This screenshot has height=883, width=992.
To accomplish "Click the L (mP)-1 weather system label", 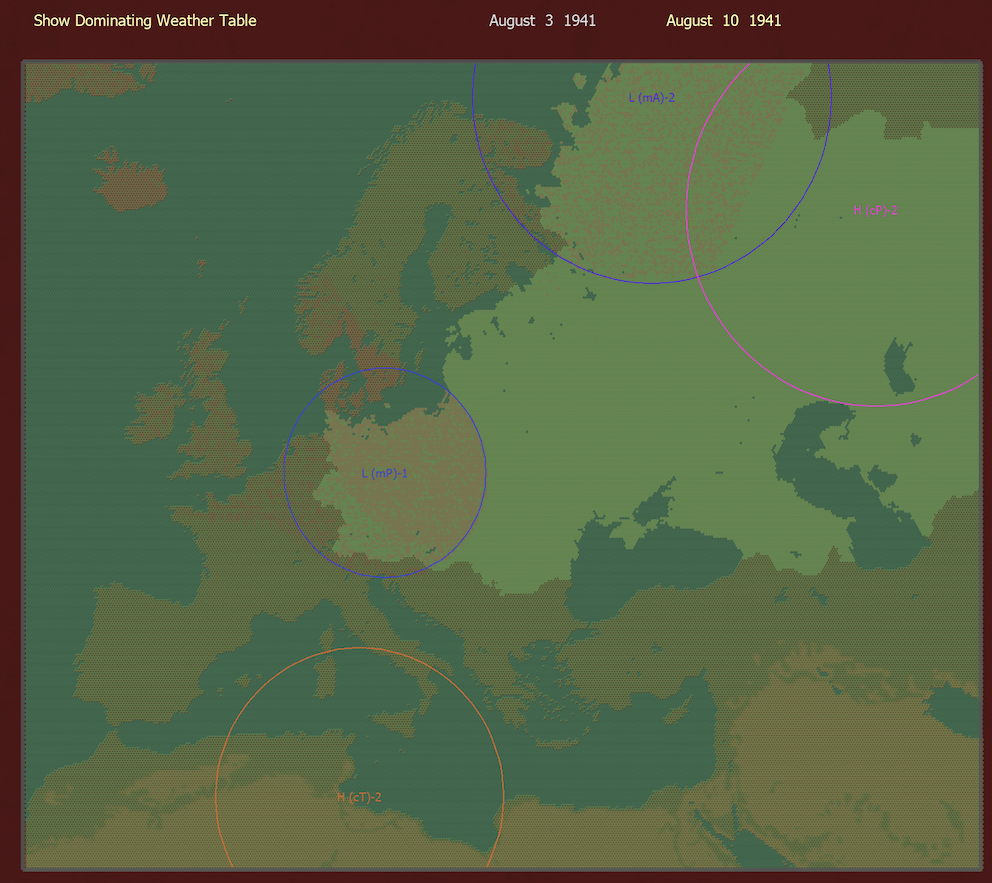I will coord(385,473).
